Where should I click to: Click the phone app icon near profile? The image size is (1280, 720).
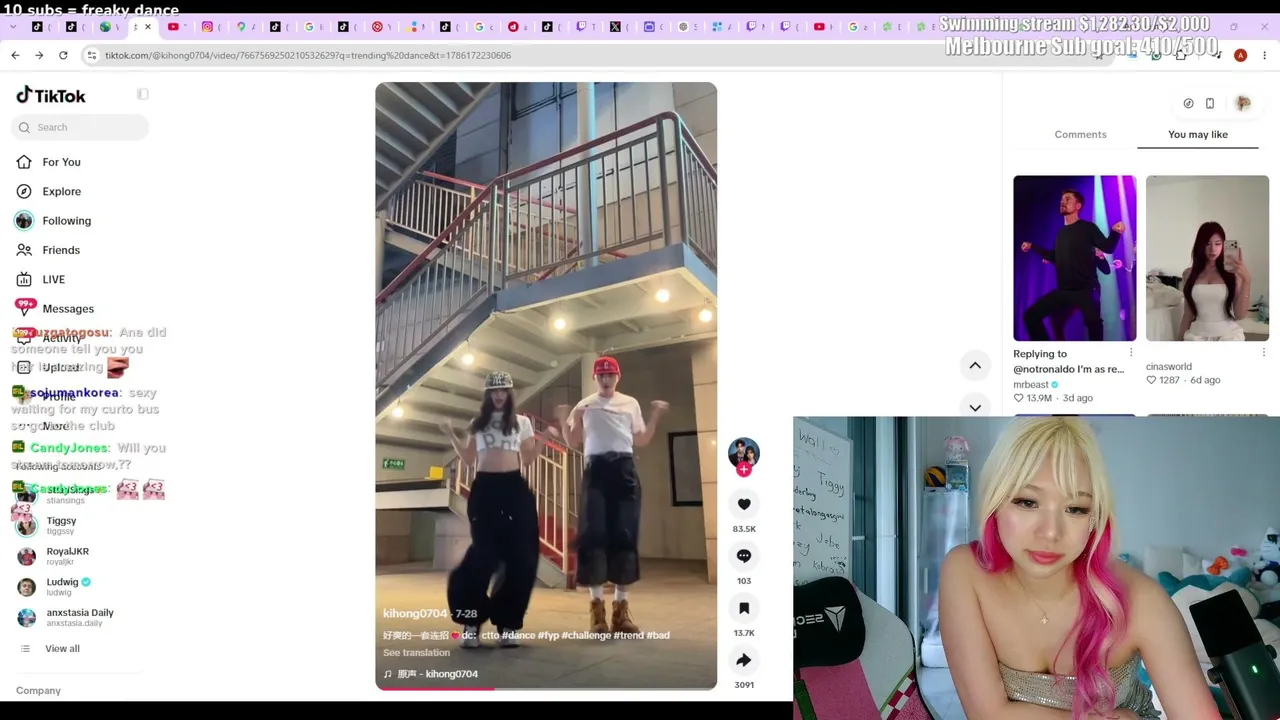1210,103
